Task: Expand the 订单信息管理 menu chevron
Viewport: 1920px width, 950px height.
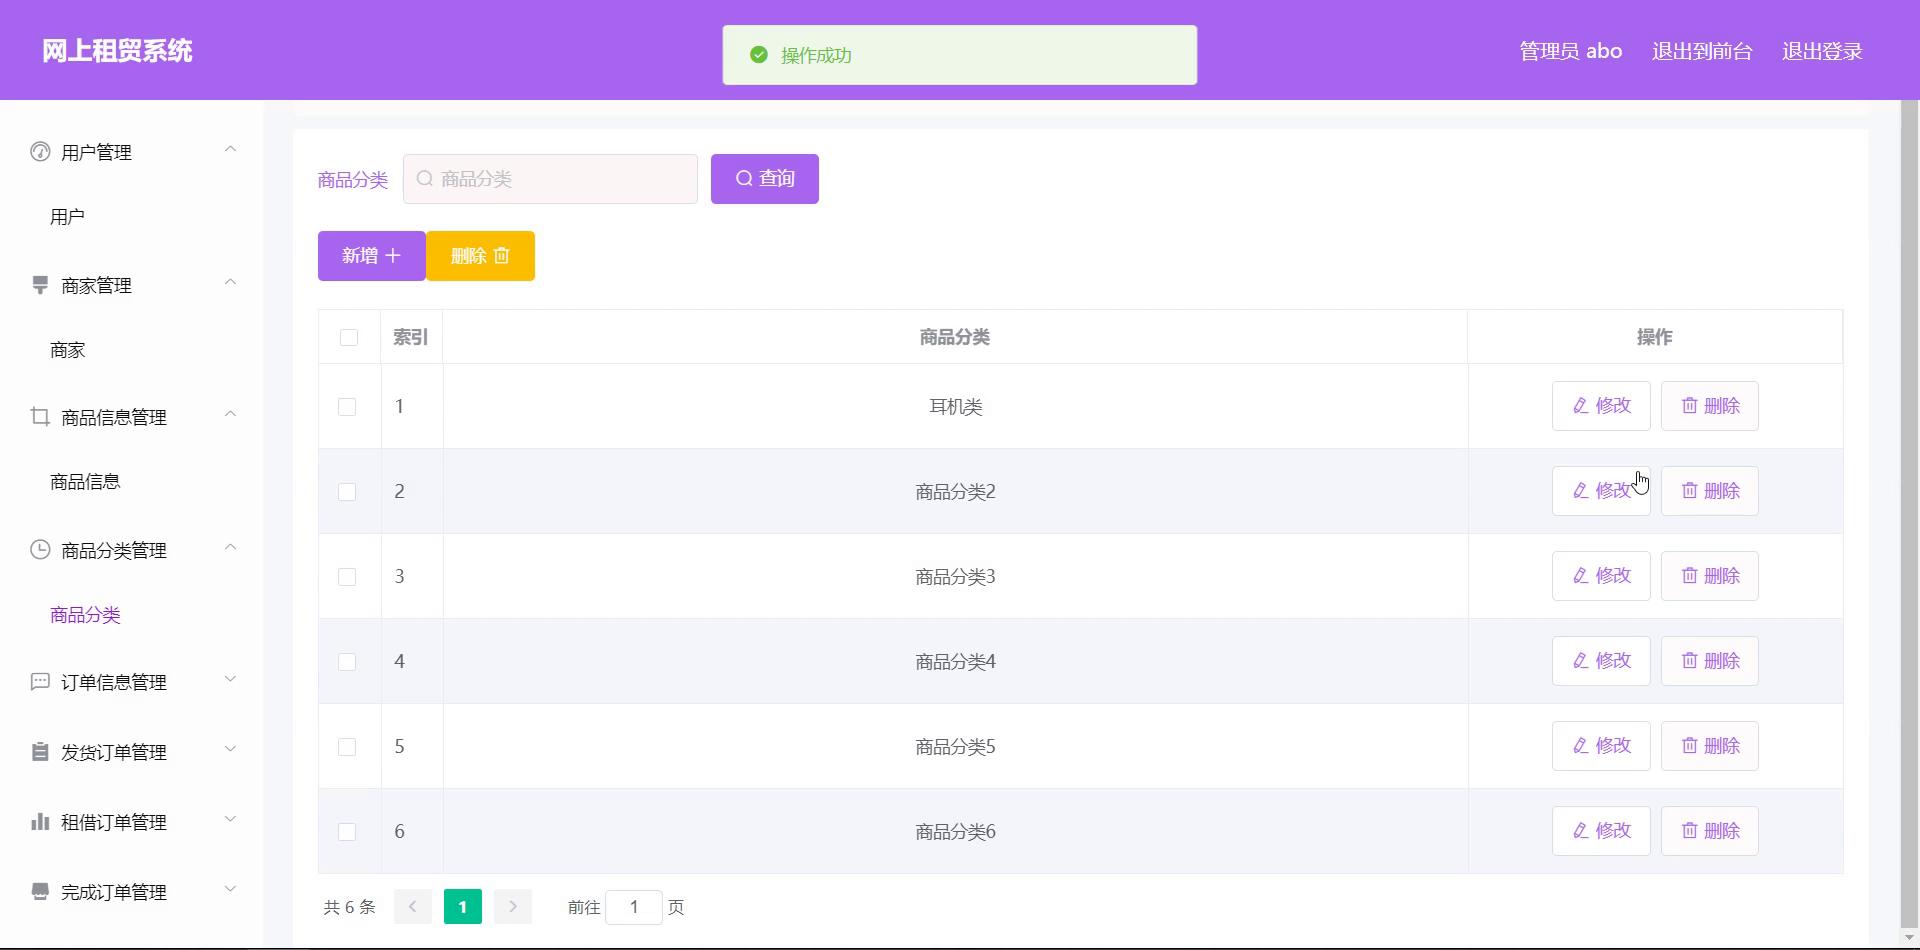Action: [230, 680]
